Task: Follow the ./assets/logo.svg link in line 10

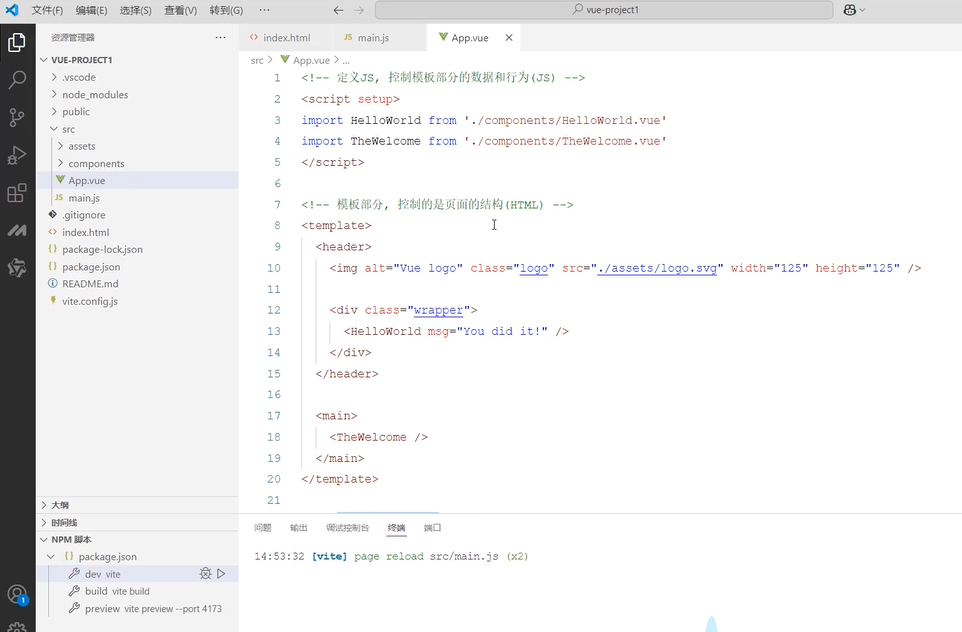Action: pos(657,268)
